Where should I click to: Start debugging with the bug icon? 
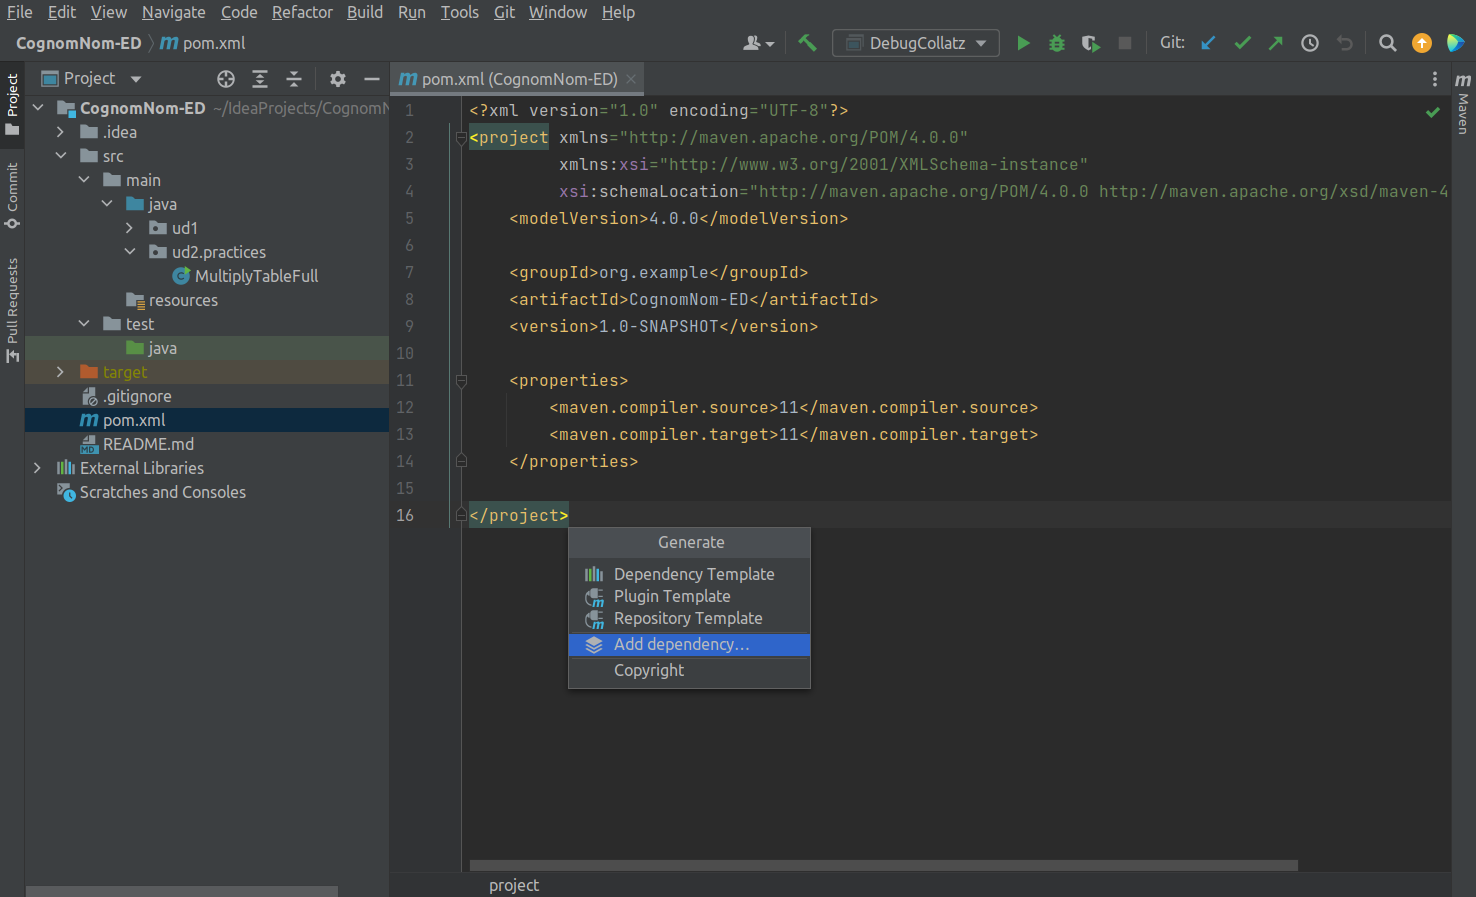1057,43
